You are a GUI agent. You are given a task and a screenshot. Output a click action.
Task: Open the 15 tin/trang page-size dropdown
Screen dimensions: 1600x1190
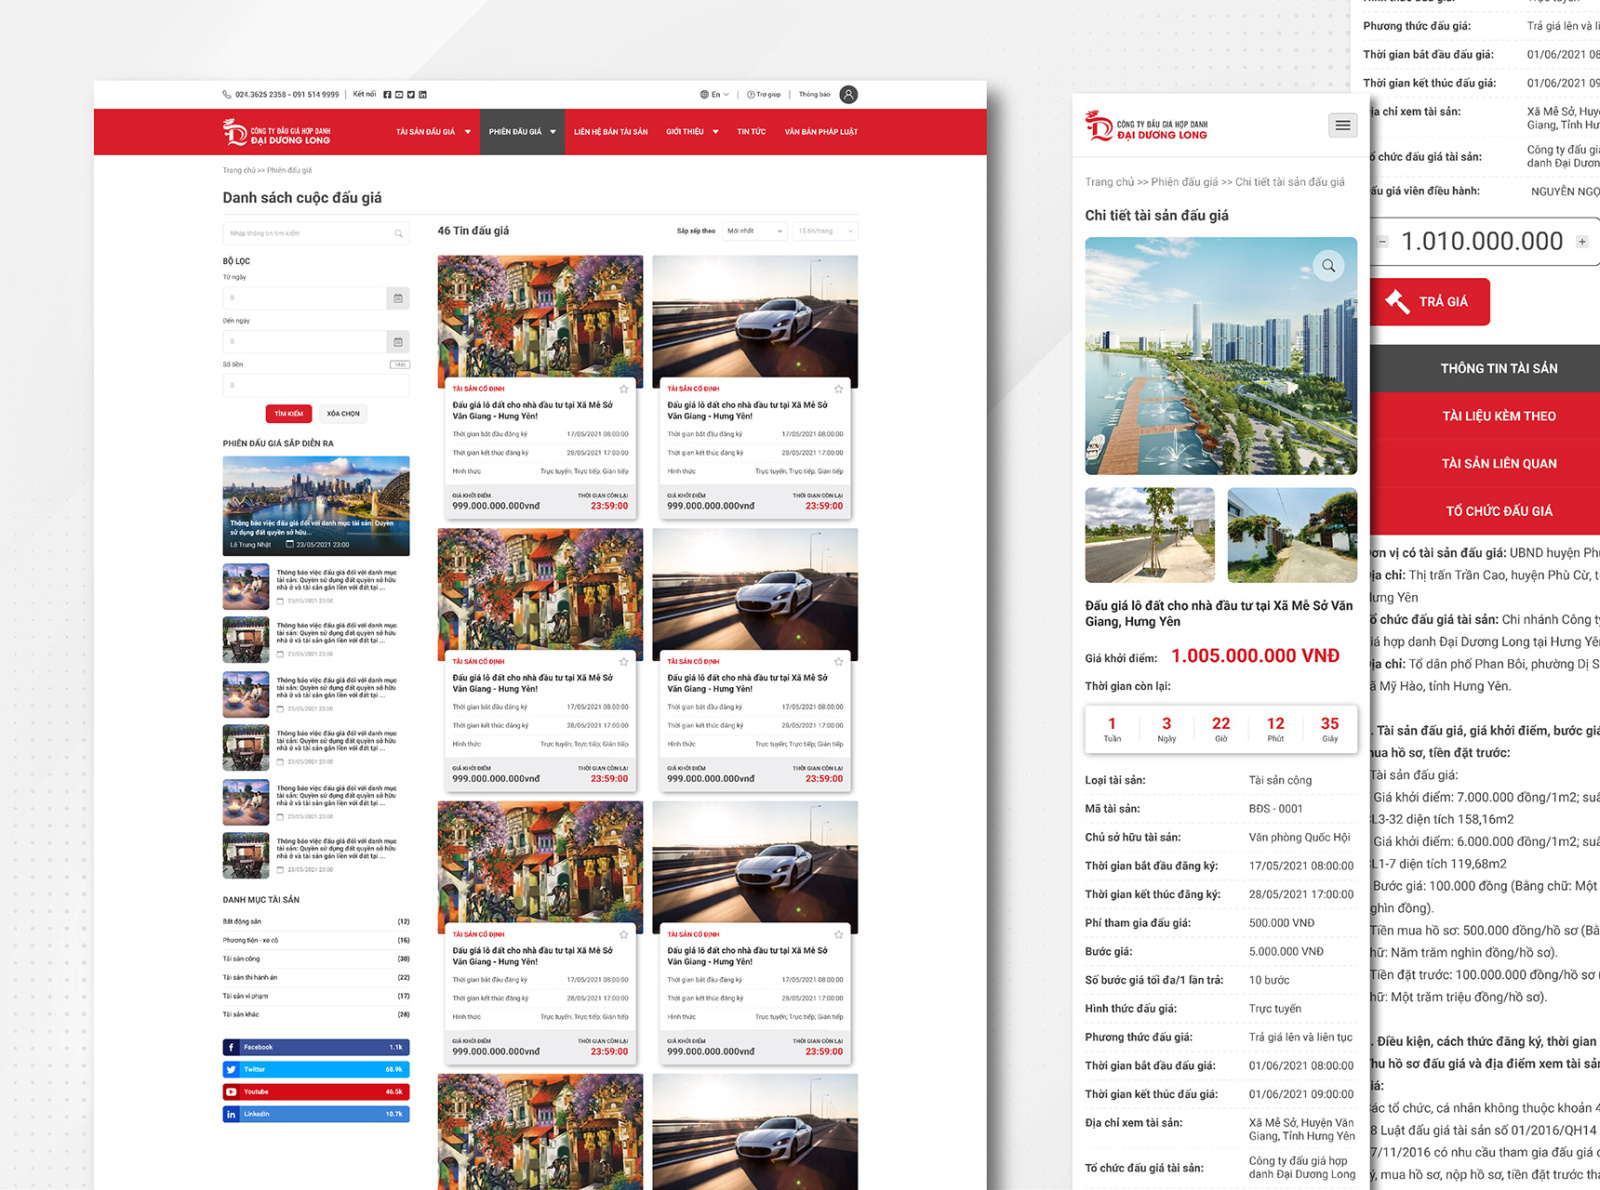(x=826, y=231)
